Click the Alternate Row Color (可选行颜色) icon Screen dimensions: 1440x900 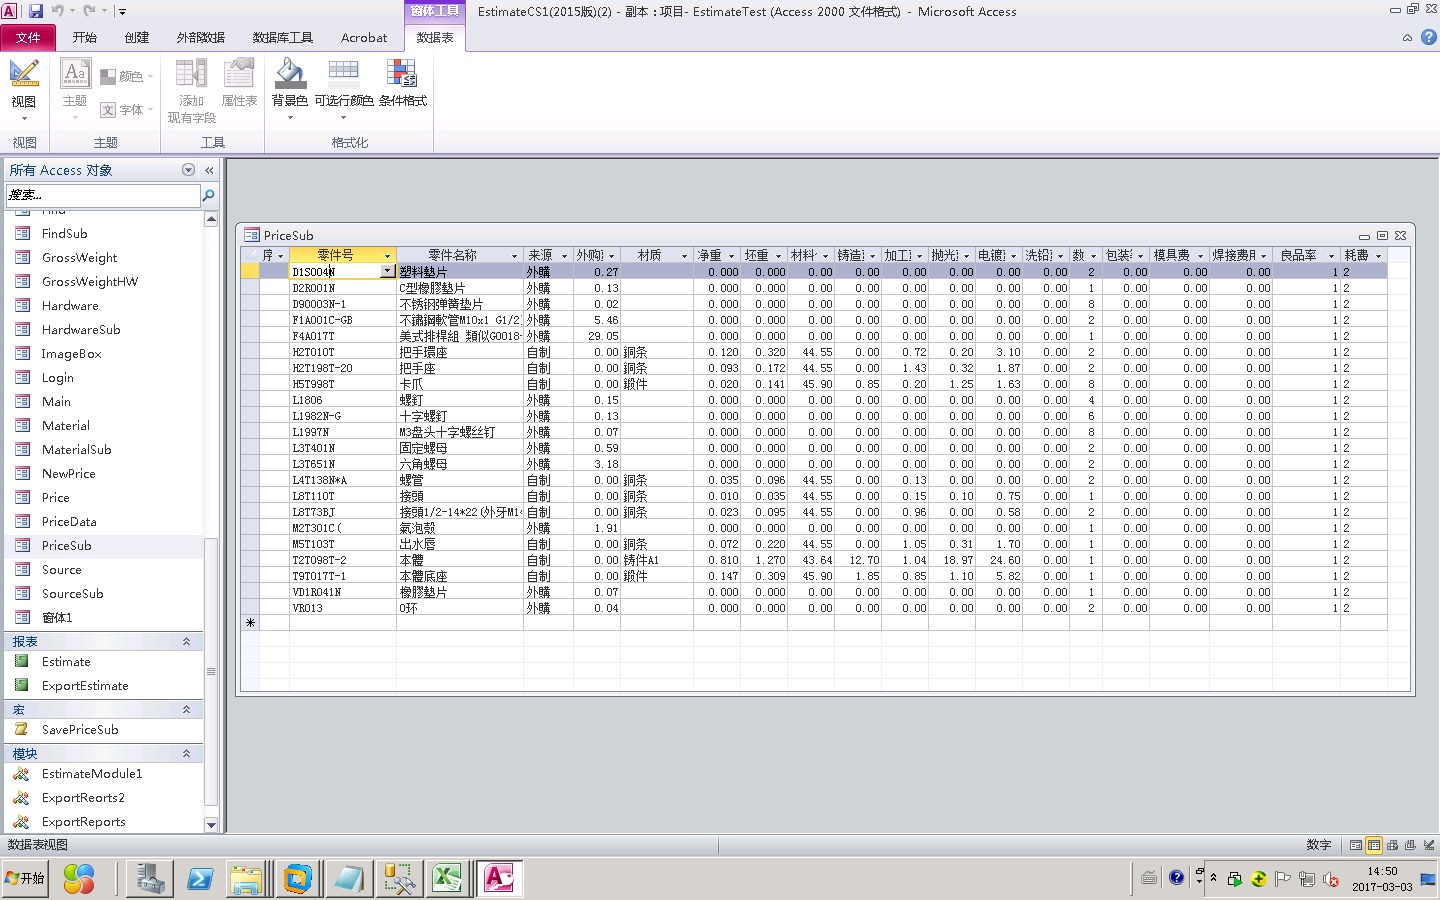[343, 72]
